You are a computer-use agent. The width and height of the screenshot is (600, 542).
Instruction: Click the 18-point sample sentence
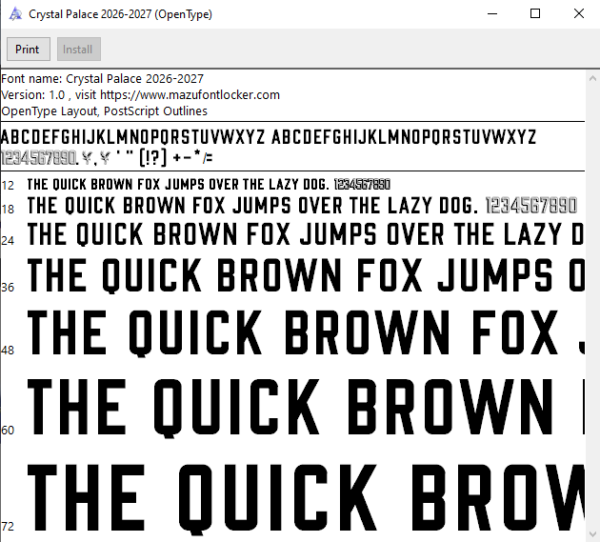302,206
